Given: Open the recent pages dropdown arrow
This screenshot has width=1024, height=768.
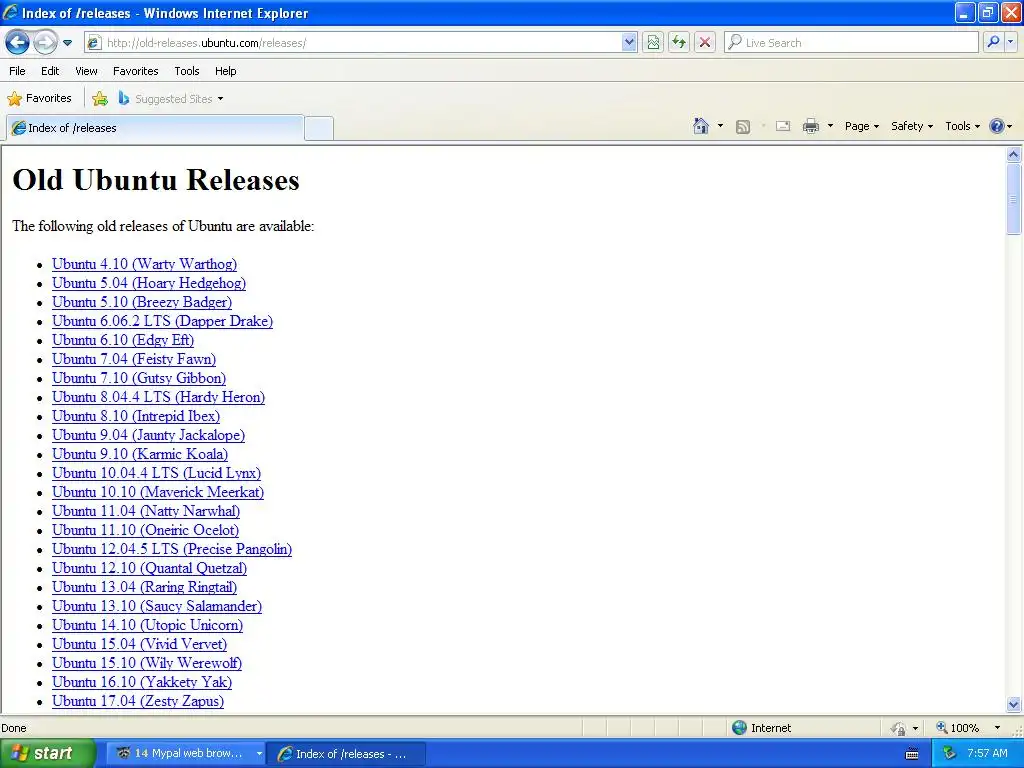Looking at the screenshot, I should 67,43.
